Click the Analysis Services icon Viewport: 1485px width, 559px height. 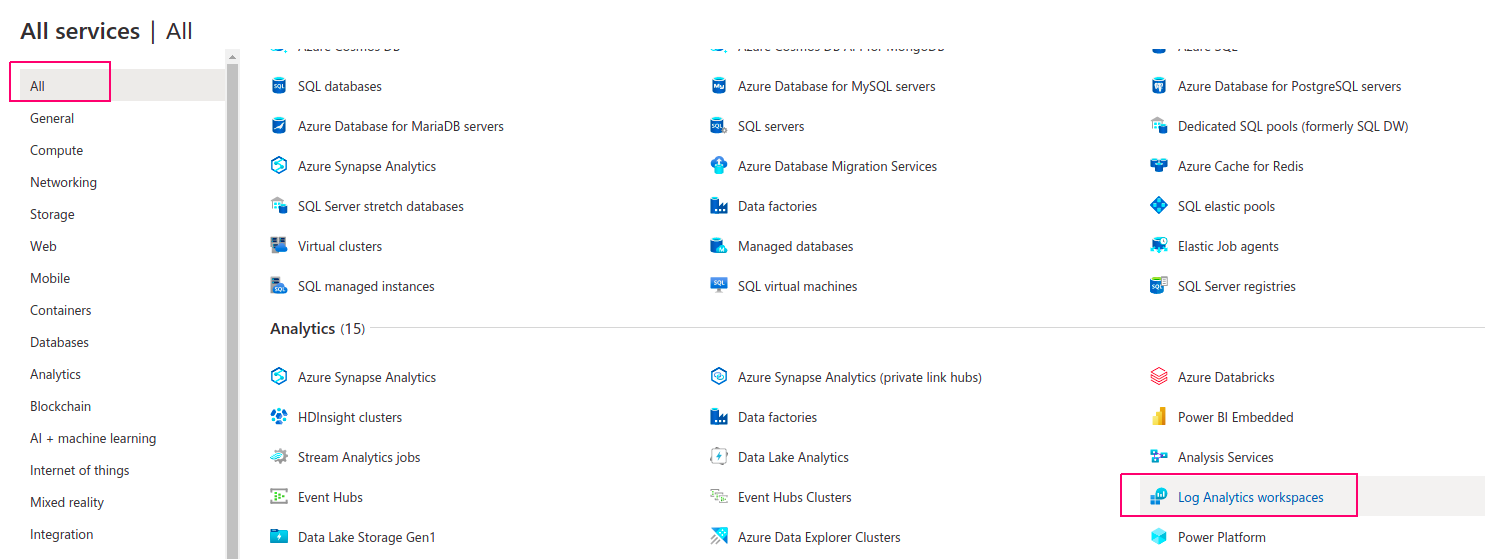[x=1159, y=457]
